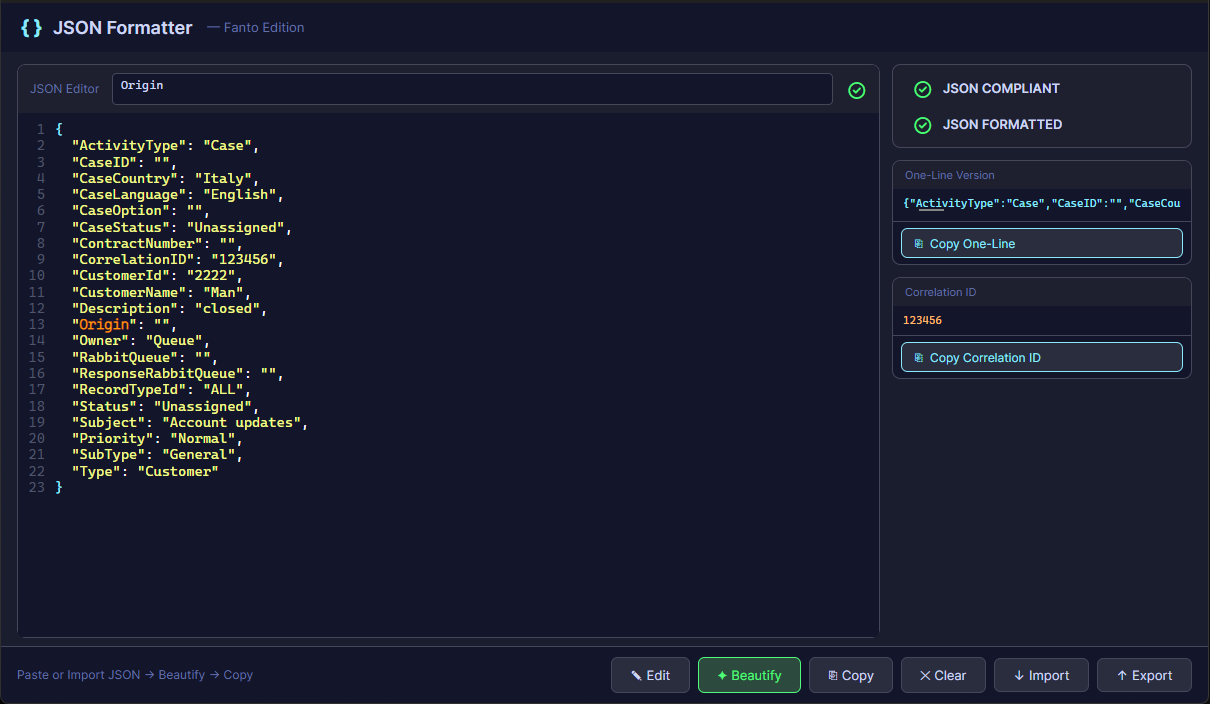Click the Beautify button
This screenshot has width=1210, height=704.
(x=749, y=675)
